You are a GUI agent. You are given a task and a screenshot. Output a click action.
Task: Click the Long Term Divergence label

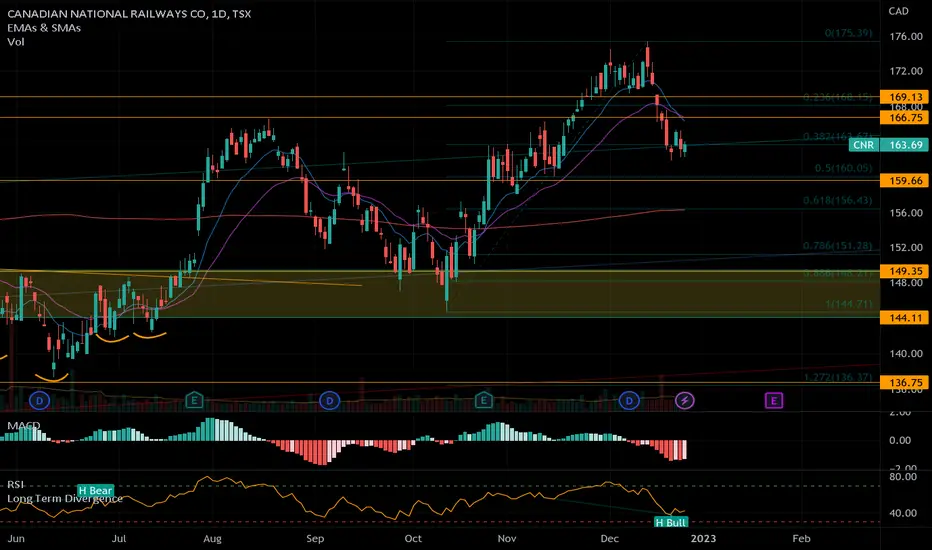(65, 498)
